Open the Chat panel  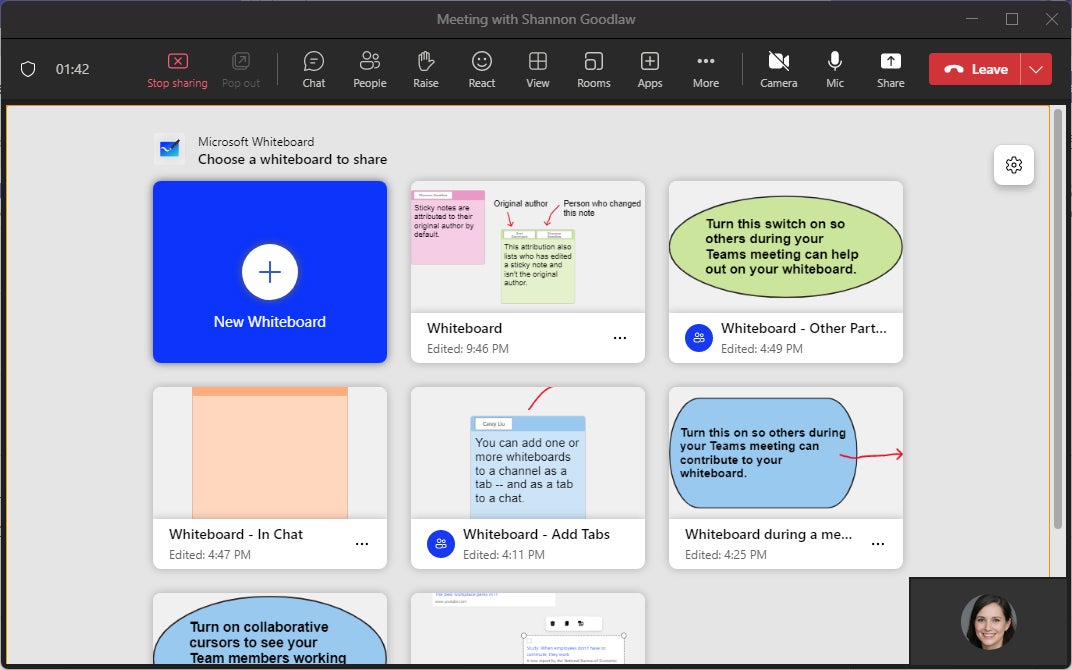[x=314, y=70]
